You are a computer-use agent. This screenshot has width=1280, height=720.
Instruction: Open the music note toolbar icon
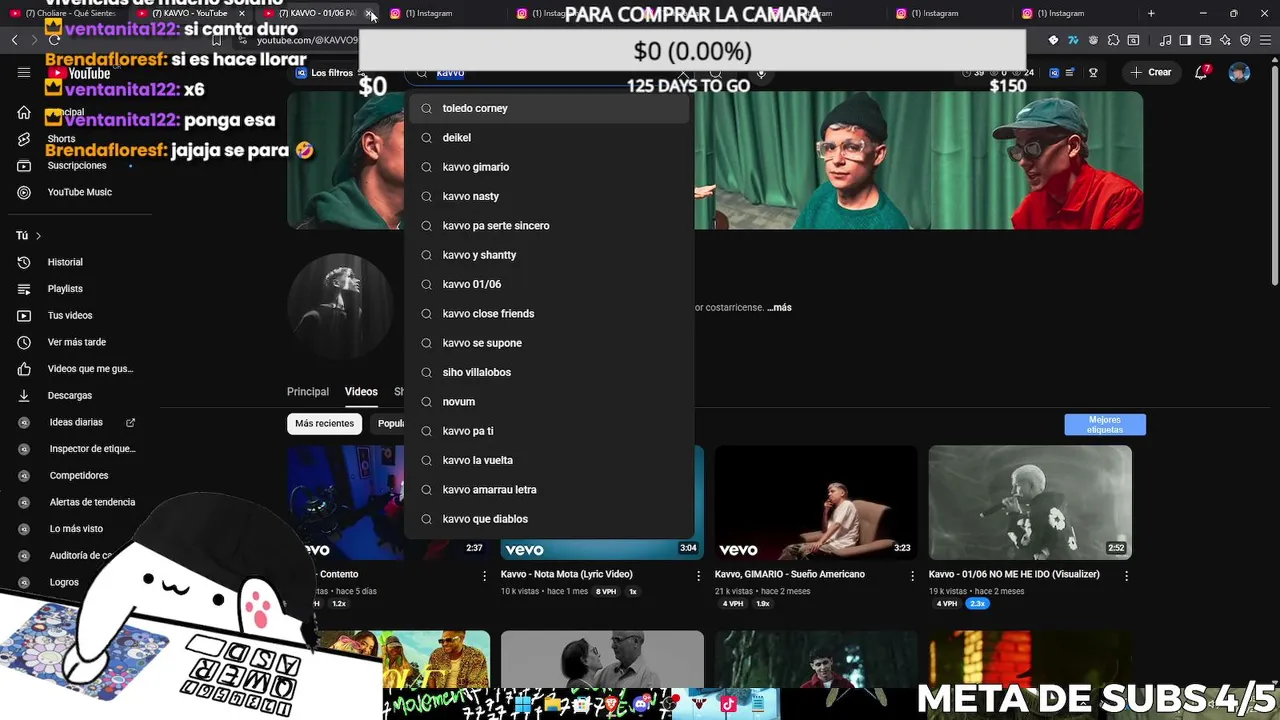(1166, 40)
